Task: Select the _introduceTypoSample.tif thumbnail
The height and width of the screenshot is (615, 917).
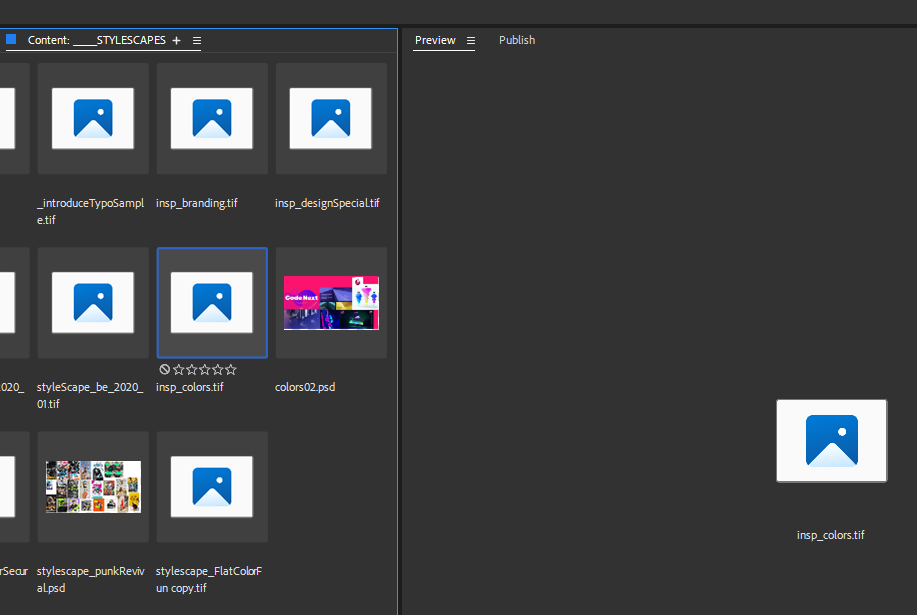Action: 92,118
